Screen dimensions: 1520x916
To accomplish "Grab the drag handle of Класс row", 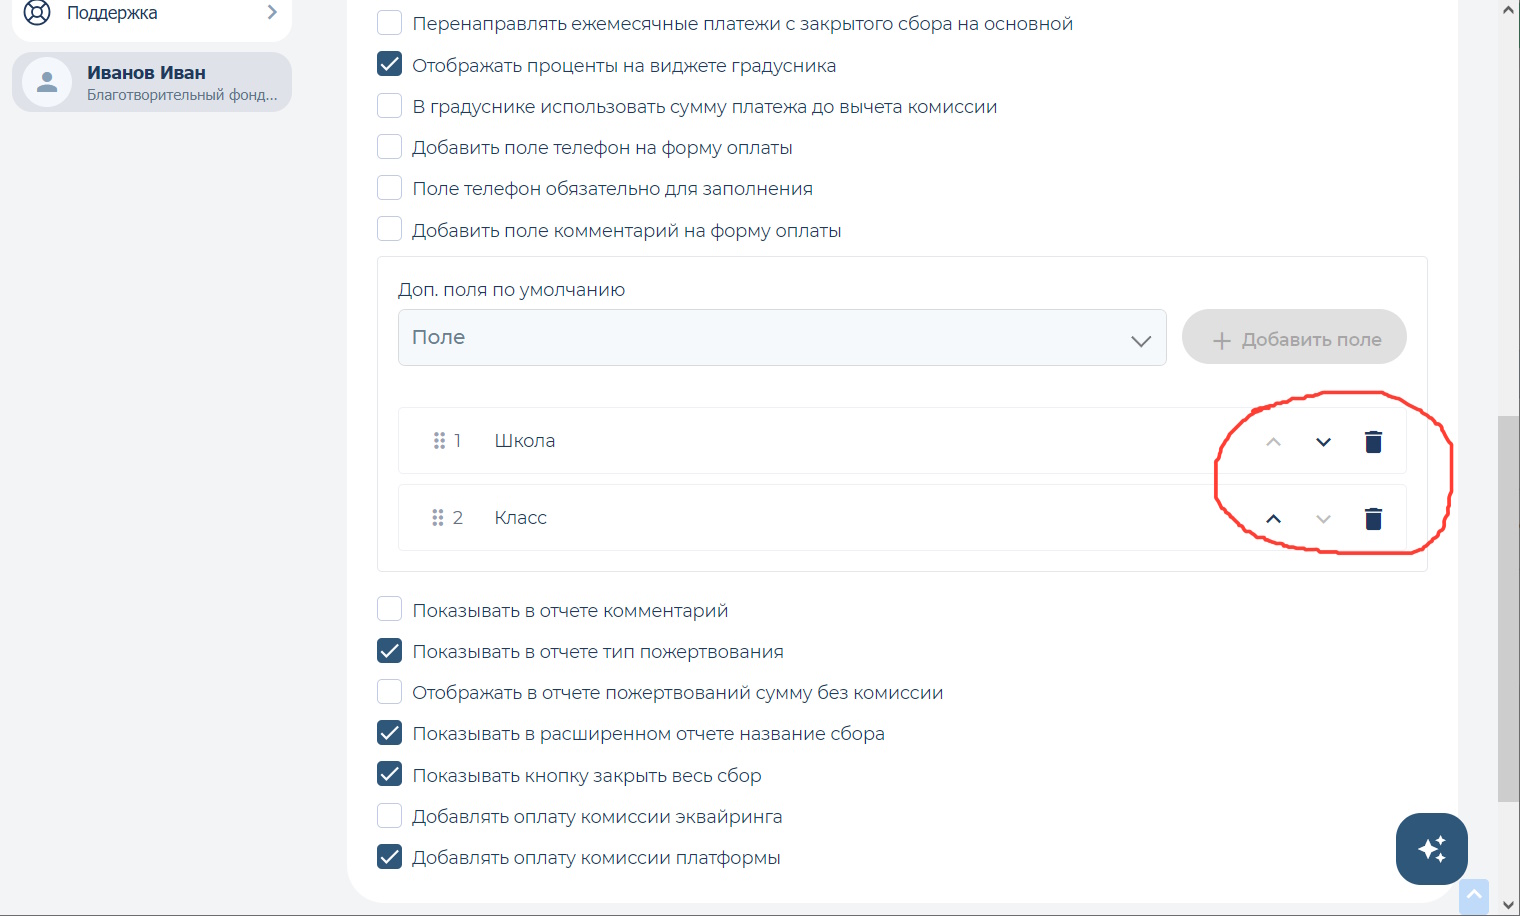I will pyautogui.click(x=438, y=518).
